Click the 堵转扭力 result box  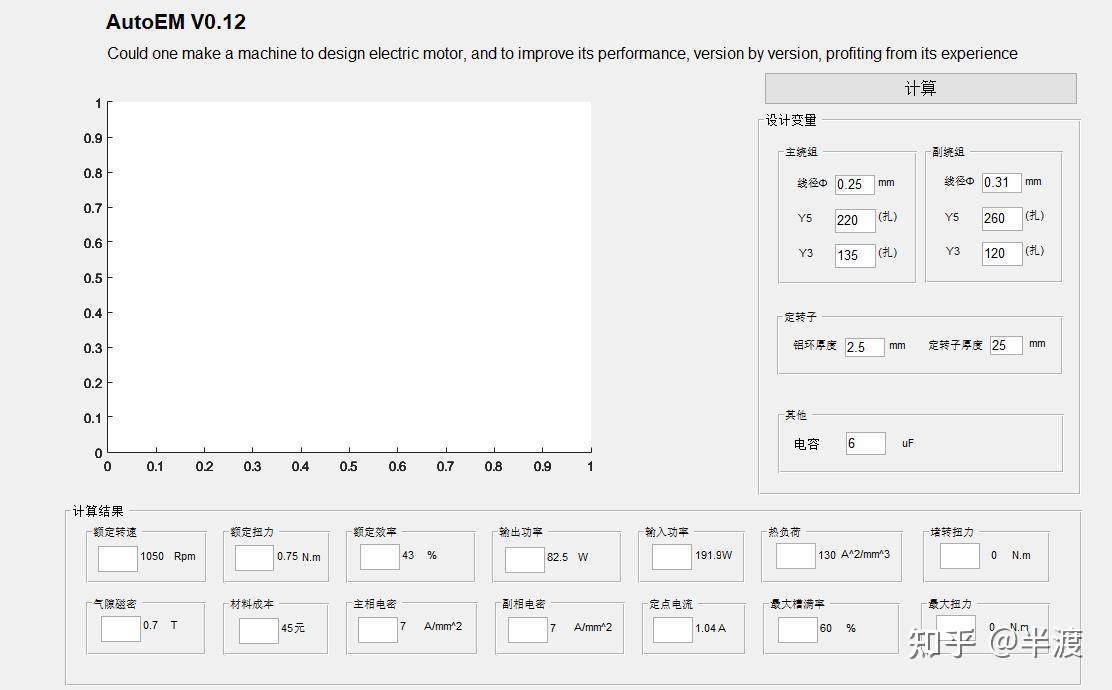(960, 556)
